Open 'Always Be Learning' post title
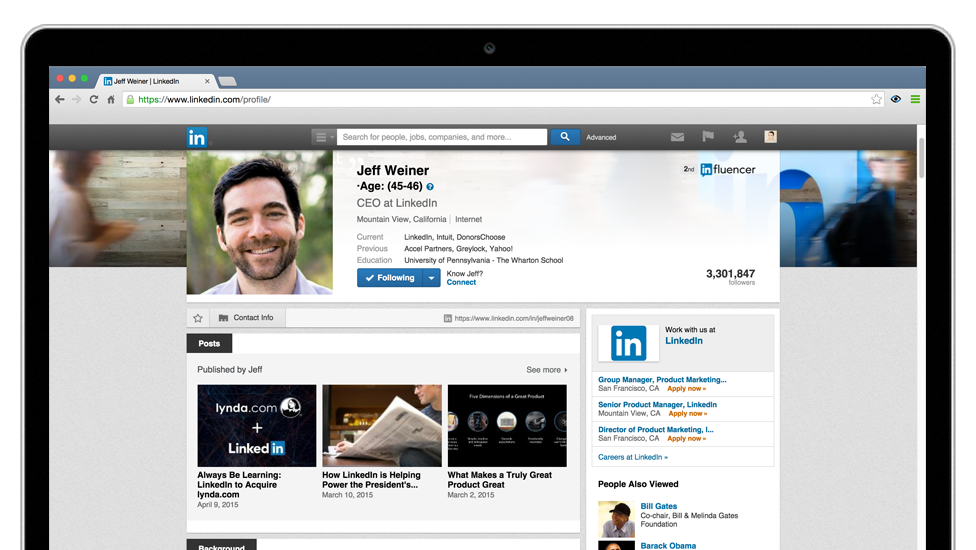The height and width of the screenshot is (550, 976). [239, 485]
